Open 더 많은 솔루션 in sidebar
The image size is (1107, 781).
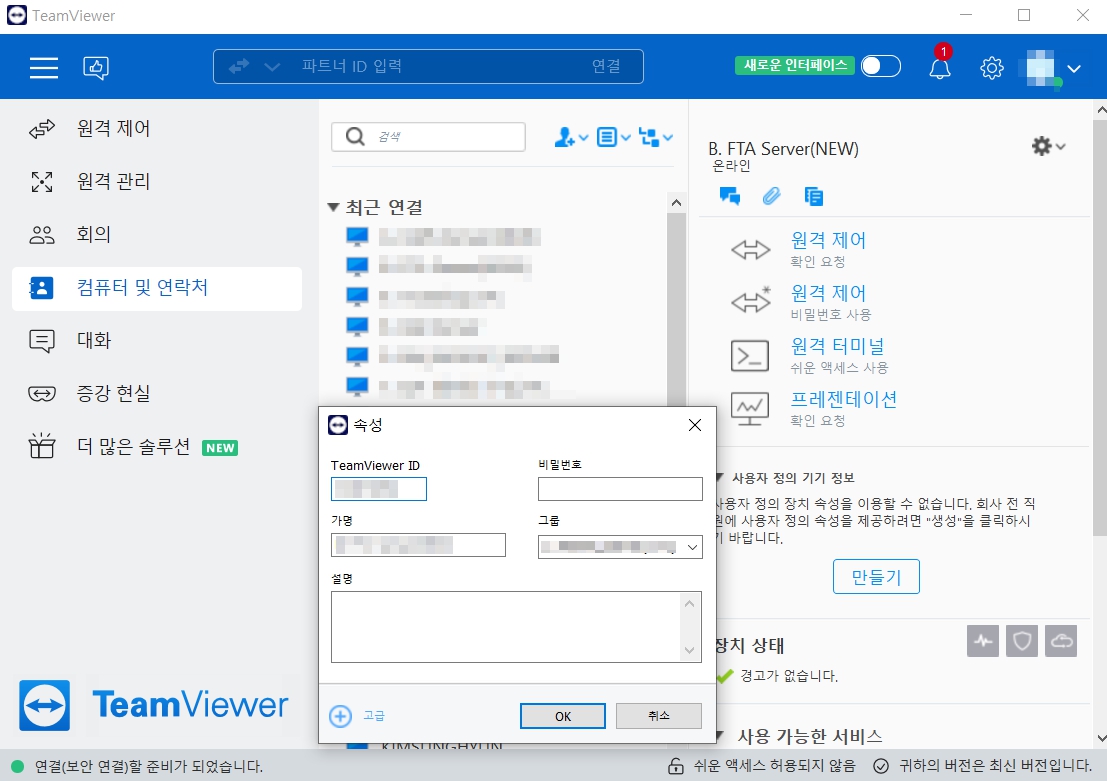pyautogui.click(x=157, y=446)
